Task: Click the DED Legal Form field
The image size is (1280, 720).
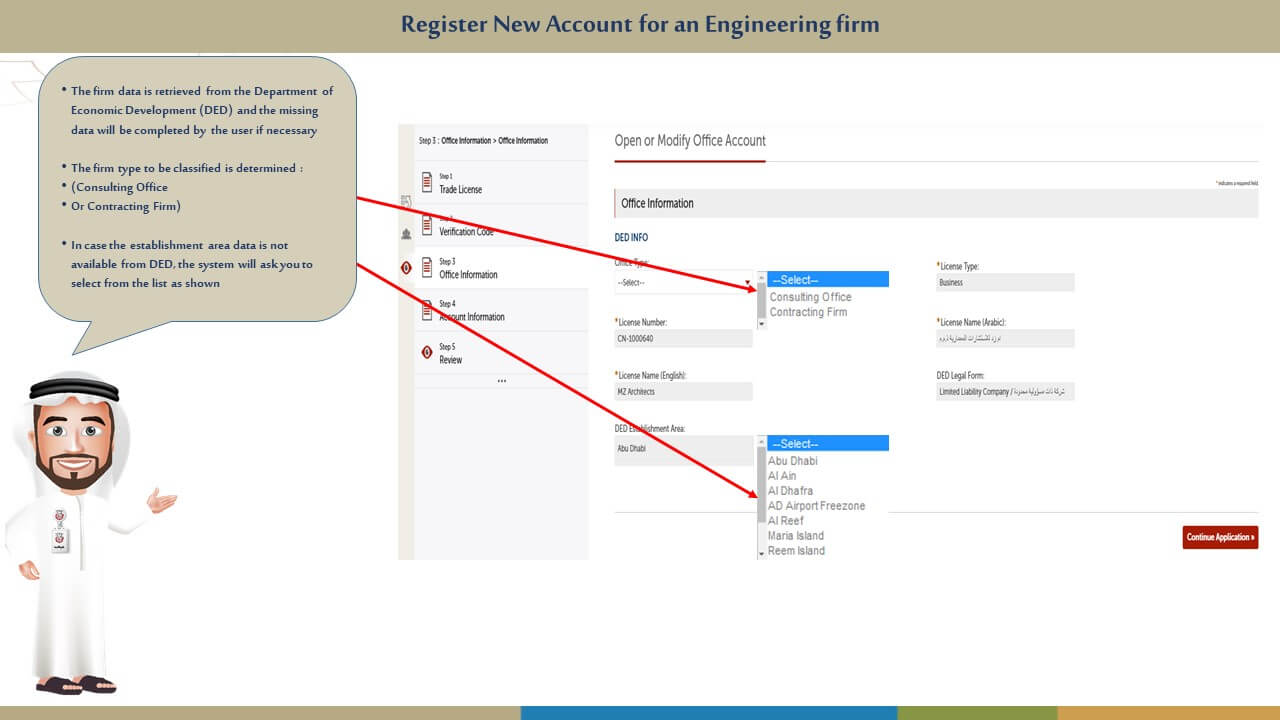Action: pos(1004,392)
